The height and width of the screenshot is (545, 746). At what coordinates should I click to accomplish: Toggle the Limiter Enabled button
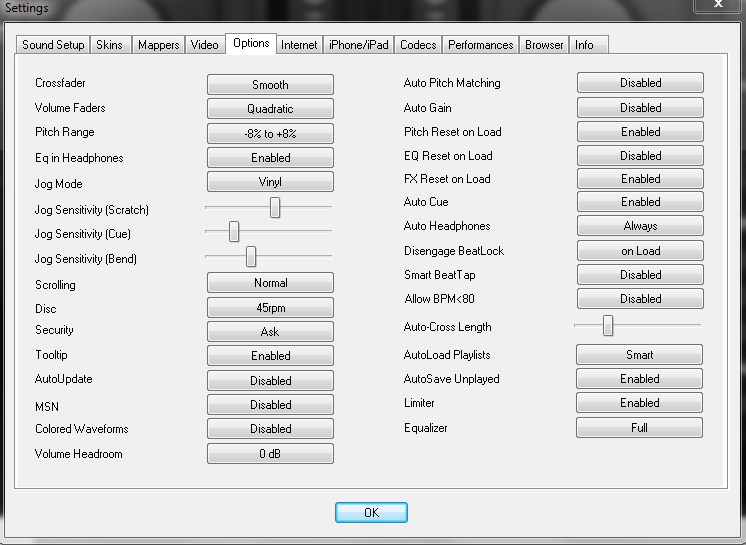640,403
